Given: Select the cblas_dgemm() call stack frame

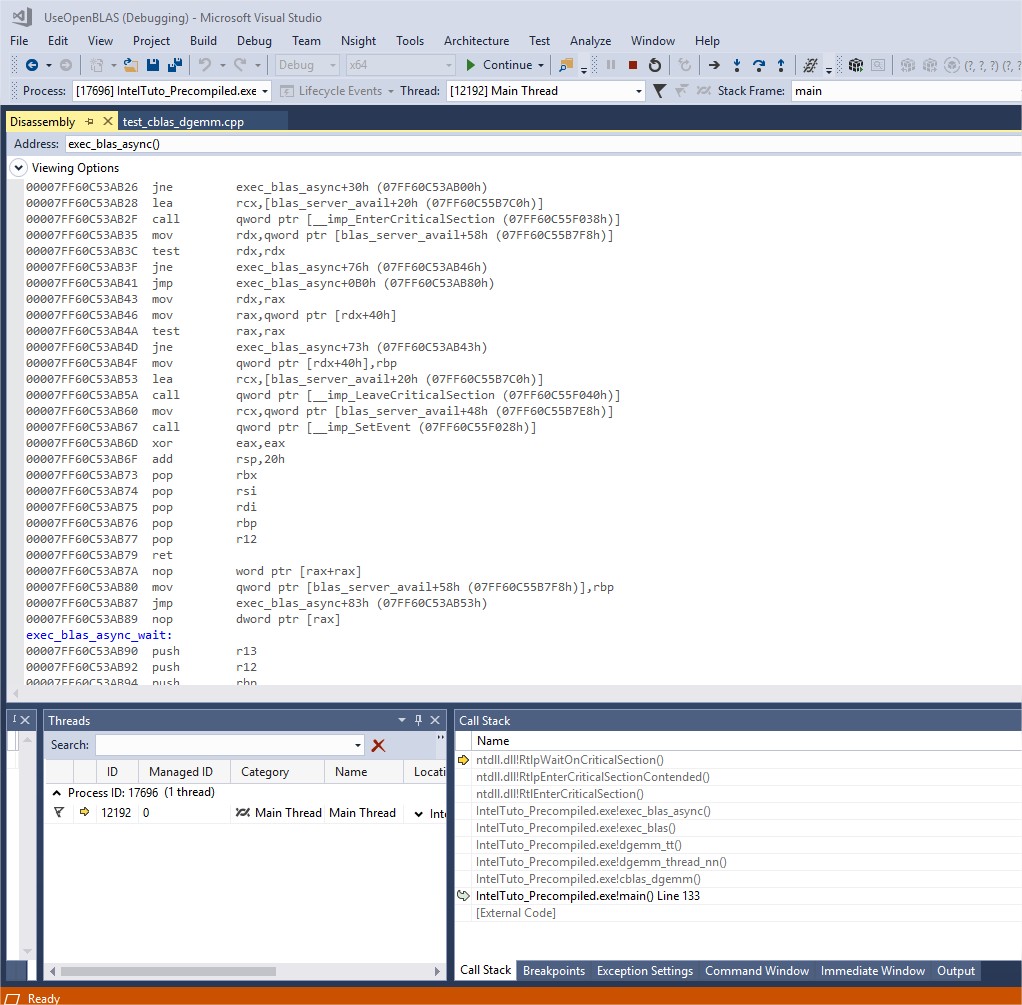Looking at the screenshot, I should 588,879.
